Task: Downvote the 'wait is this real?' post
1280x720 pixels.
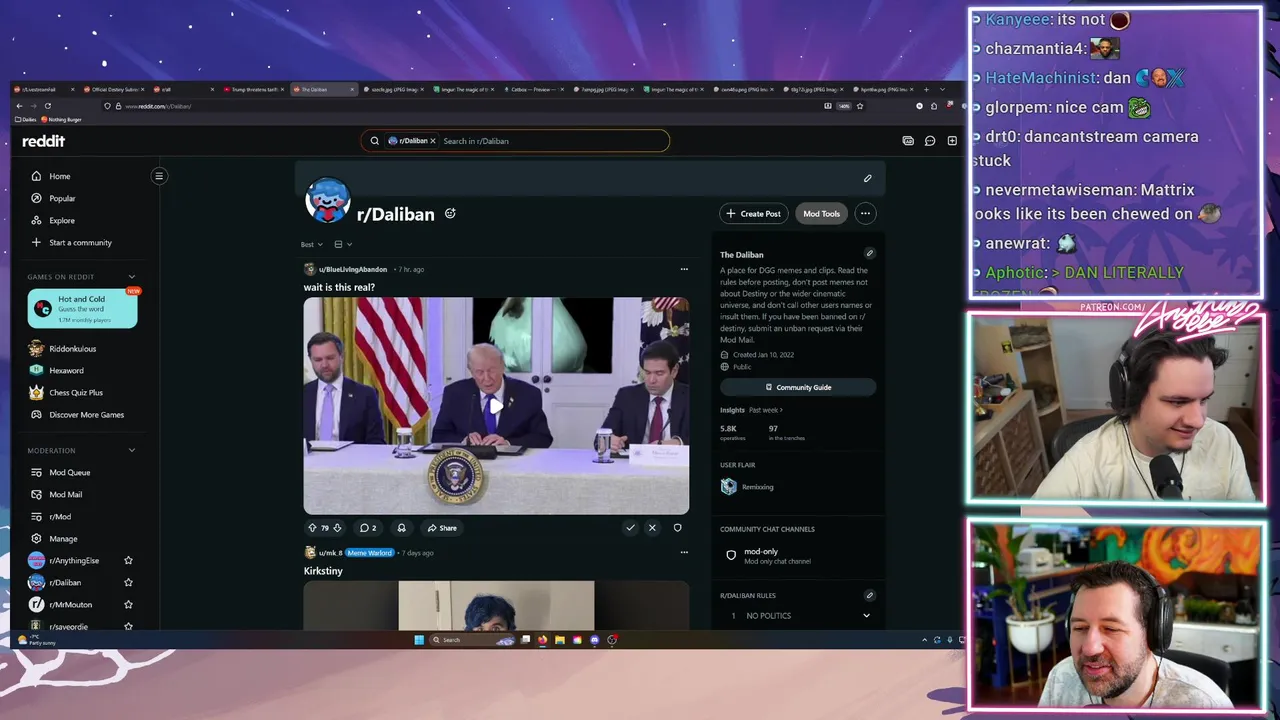Action: (337, 528)
